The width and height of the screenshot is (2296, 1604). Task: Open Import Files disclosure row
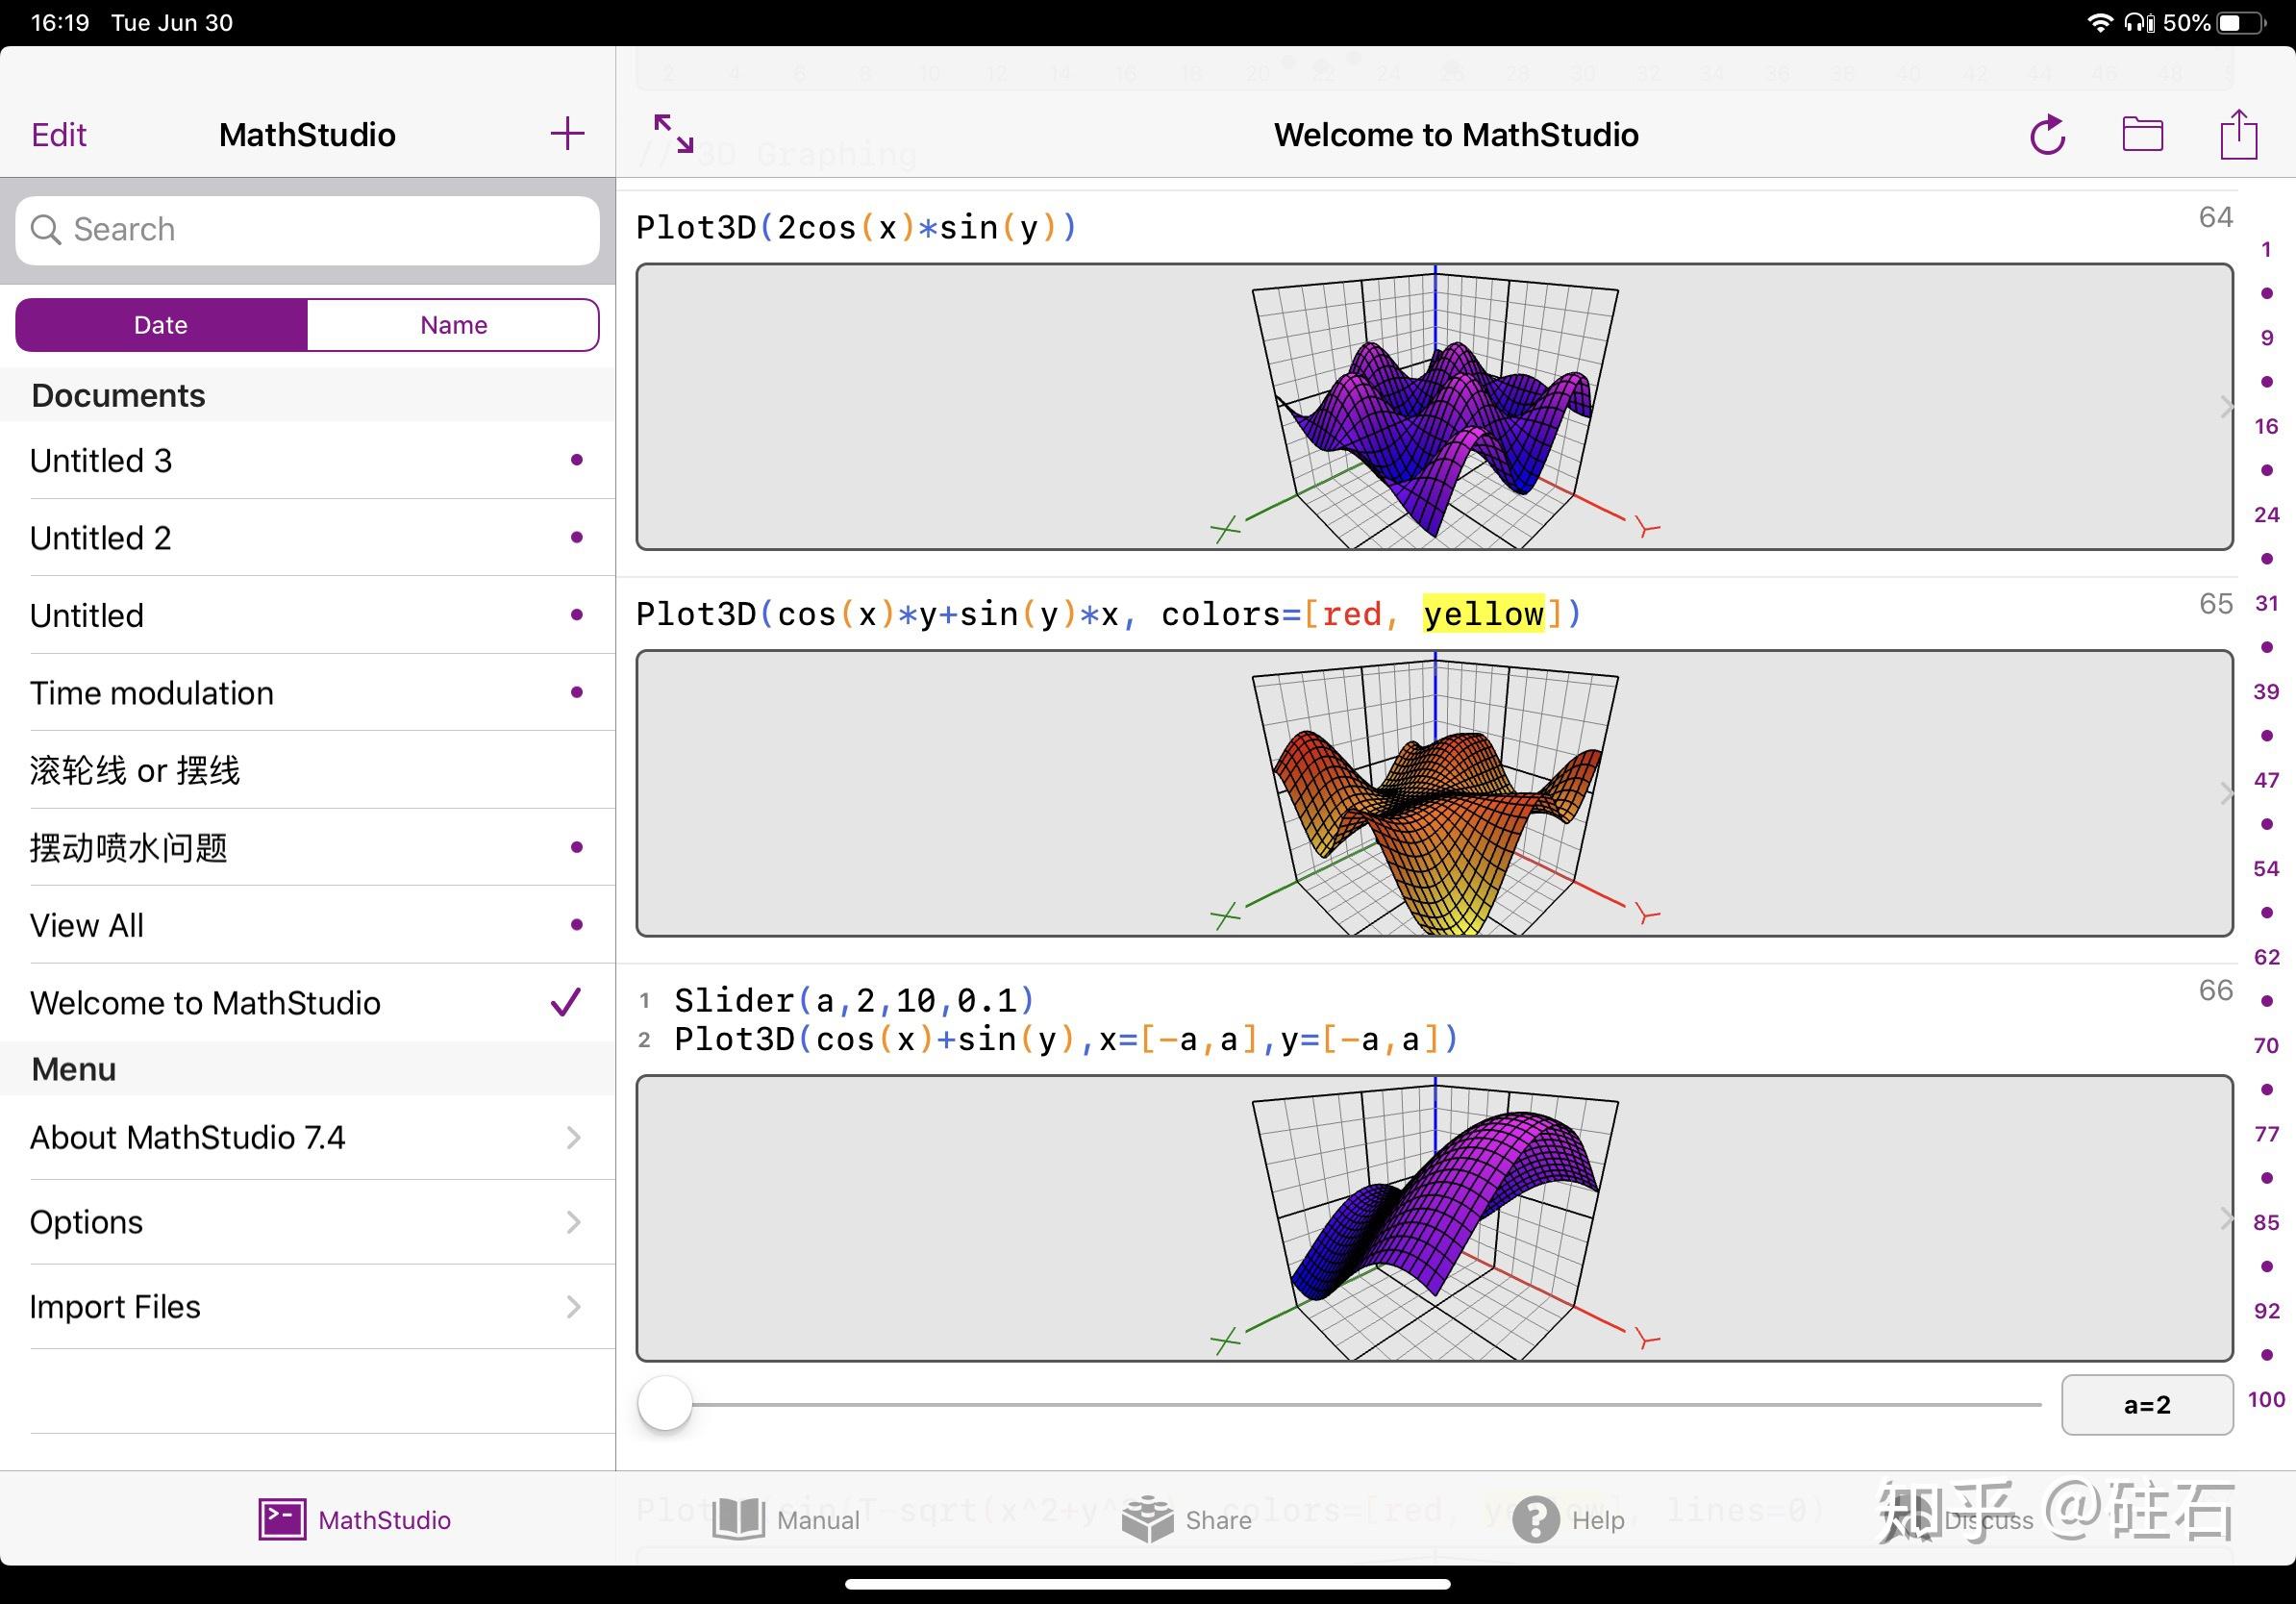[573, 1306]
